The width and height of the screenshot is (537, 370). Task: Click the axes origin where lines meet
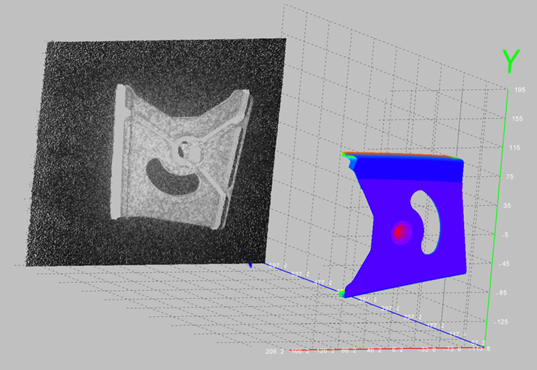484,347
